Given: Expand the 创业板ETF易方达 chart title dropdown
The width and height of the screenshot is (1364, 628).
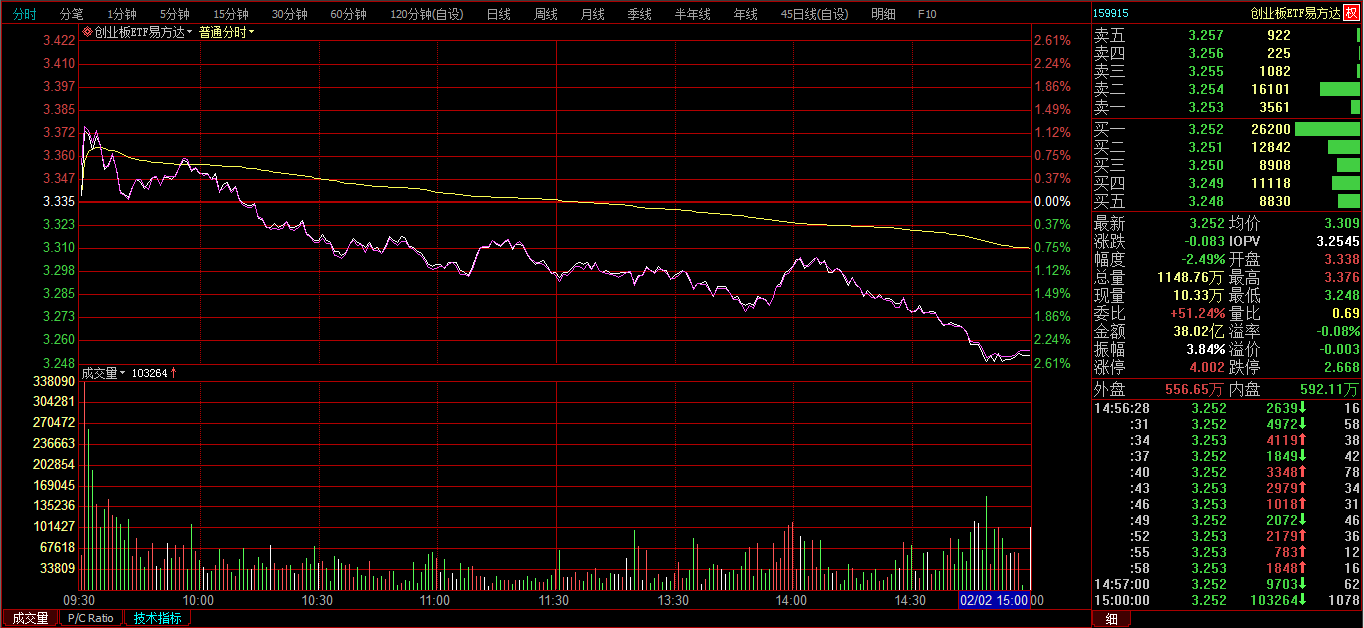Looking at the screenshot, I should coord(189,32).
